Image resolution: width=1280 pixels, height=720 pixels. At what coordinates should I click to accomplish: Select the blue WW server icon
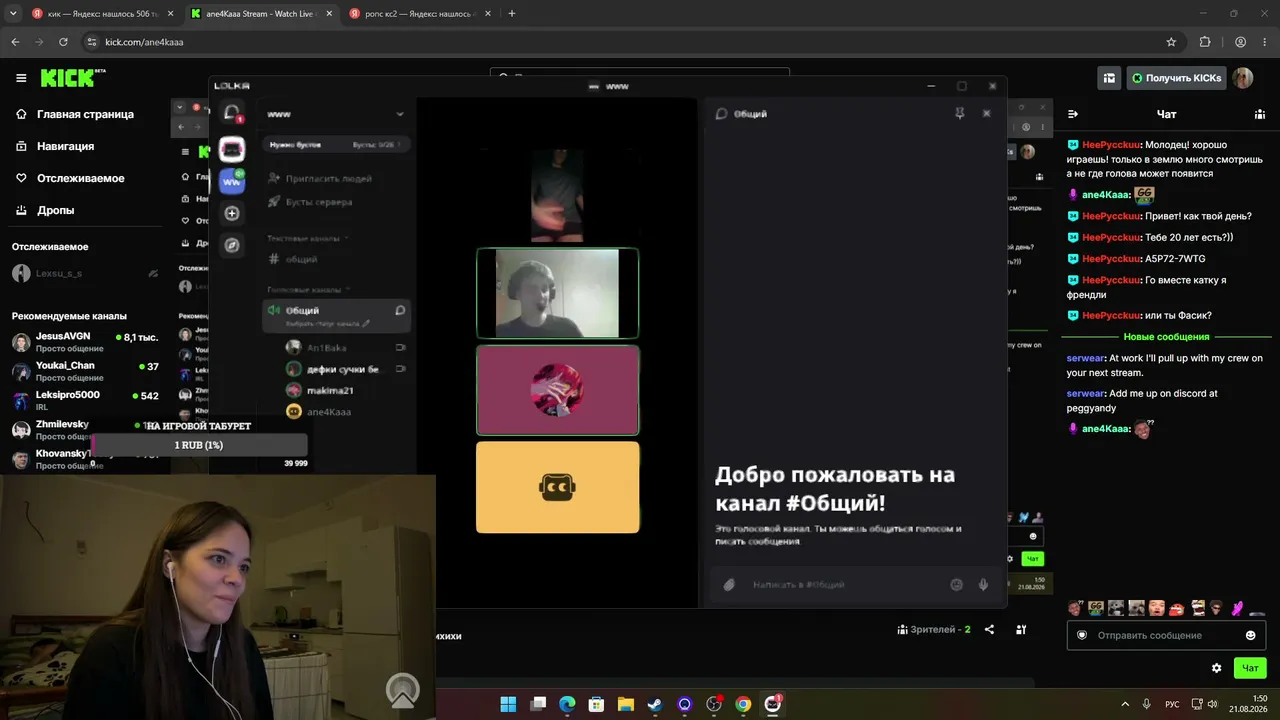[x=232, y=181]
